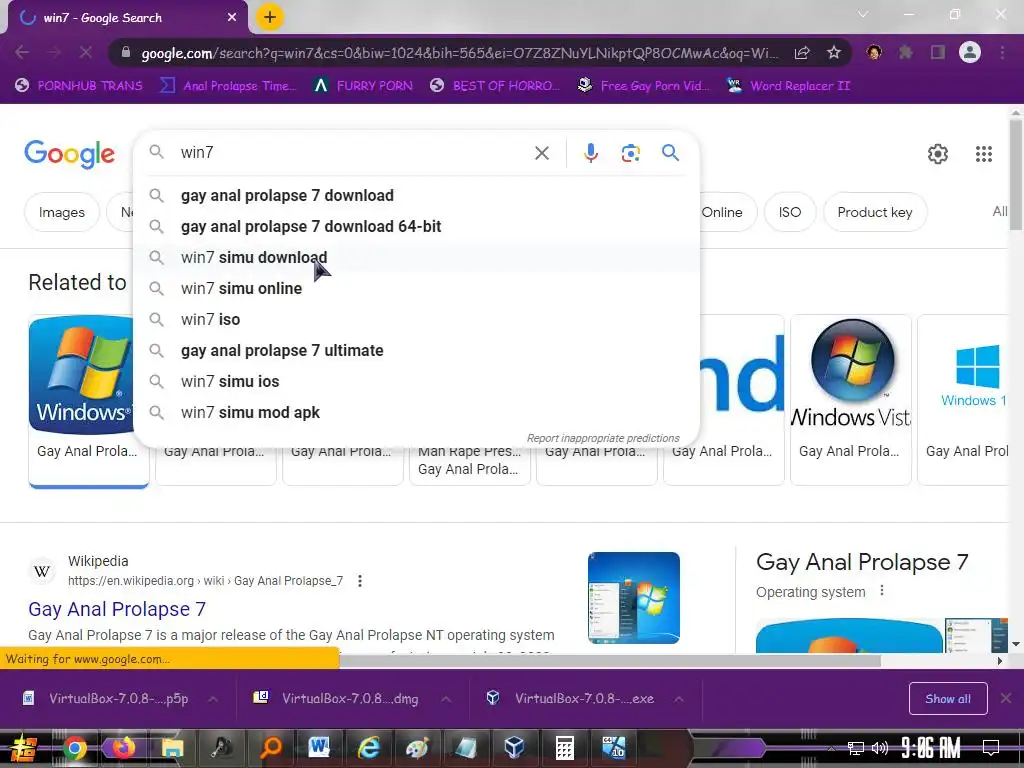
Task: Open downloaded VirtualBox .dmg file
Action: [x=336, y=699]
